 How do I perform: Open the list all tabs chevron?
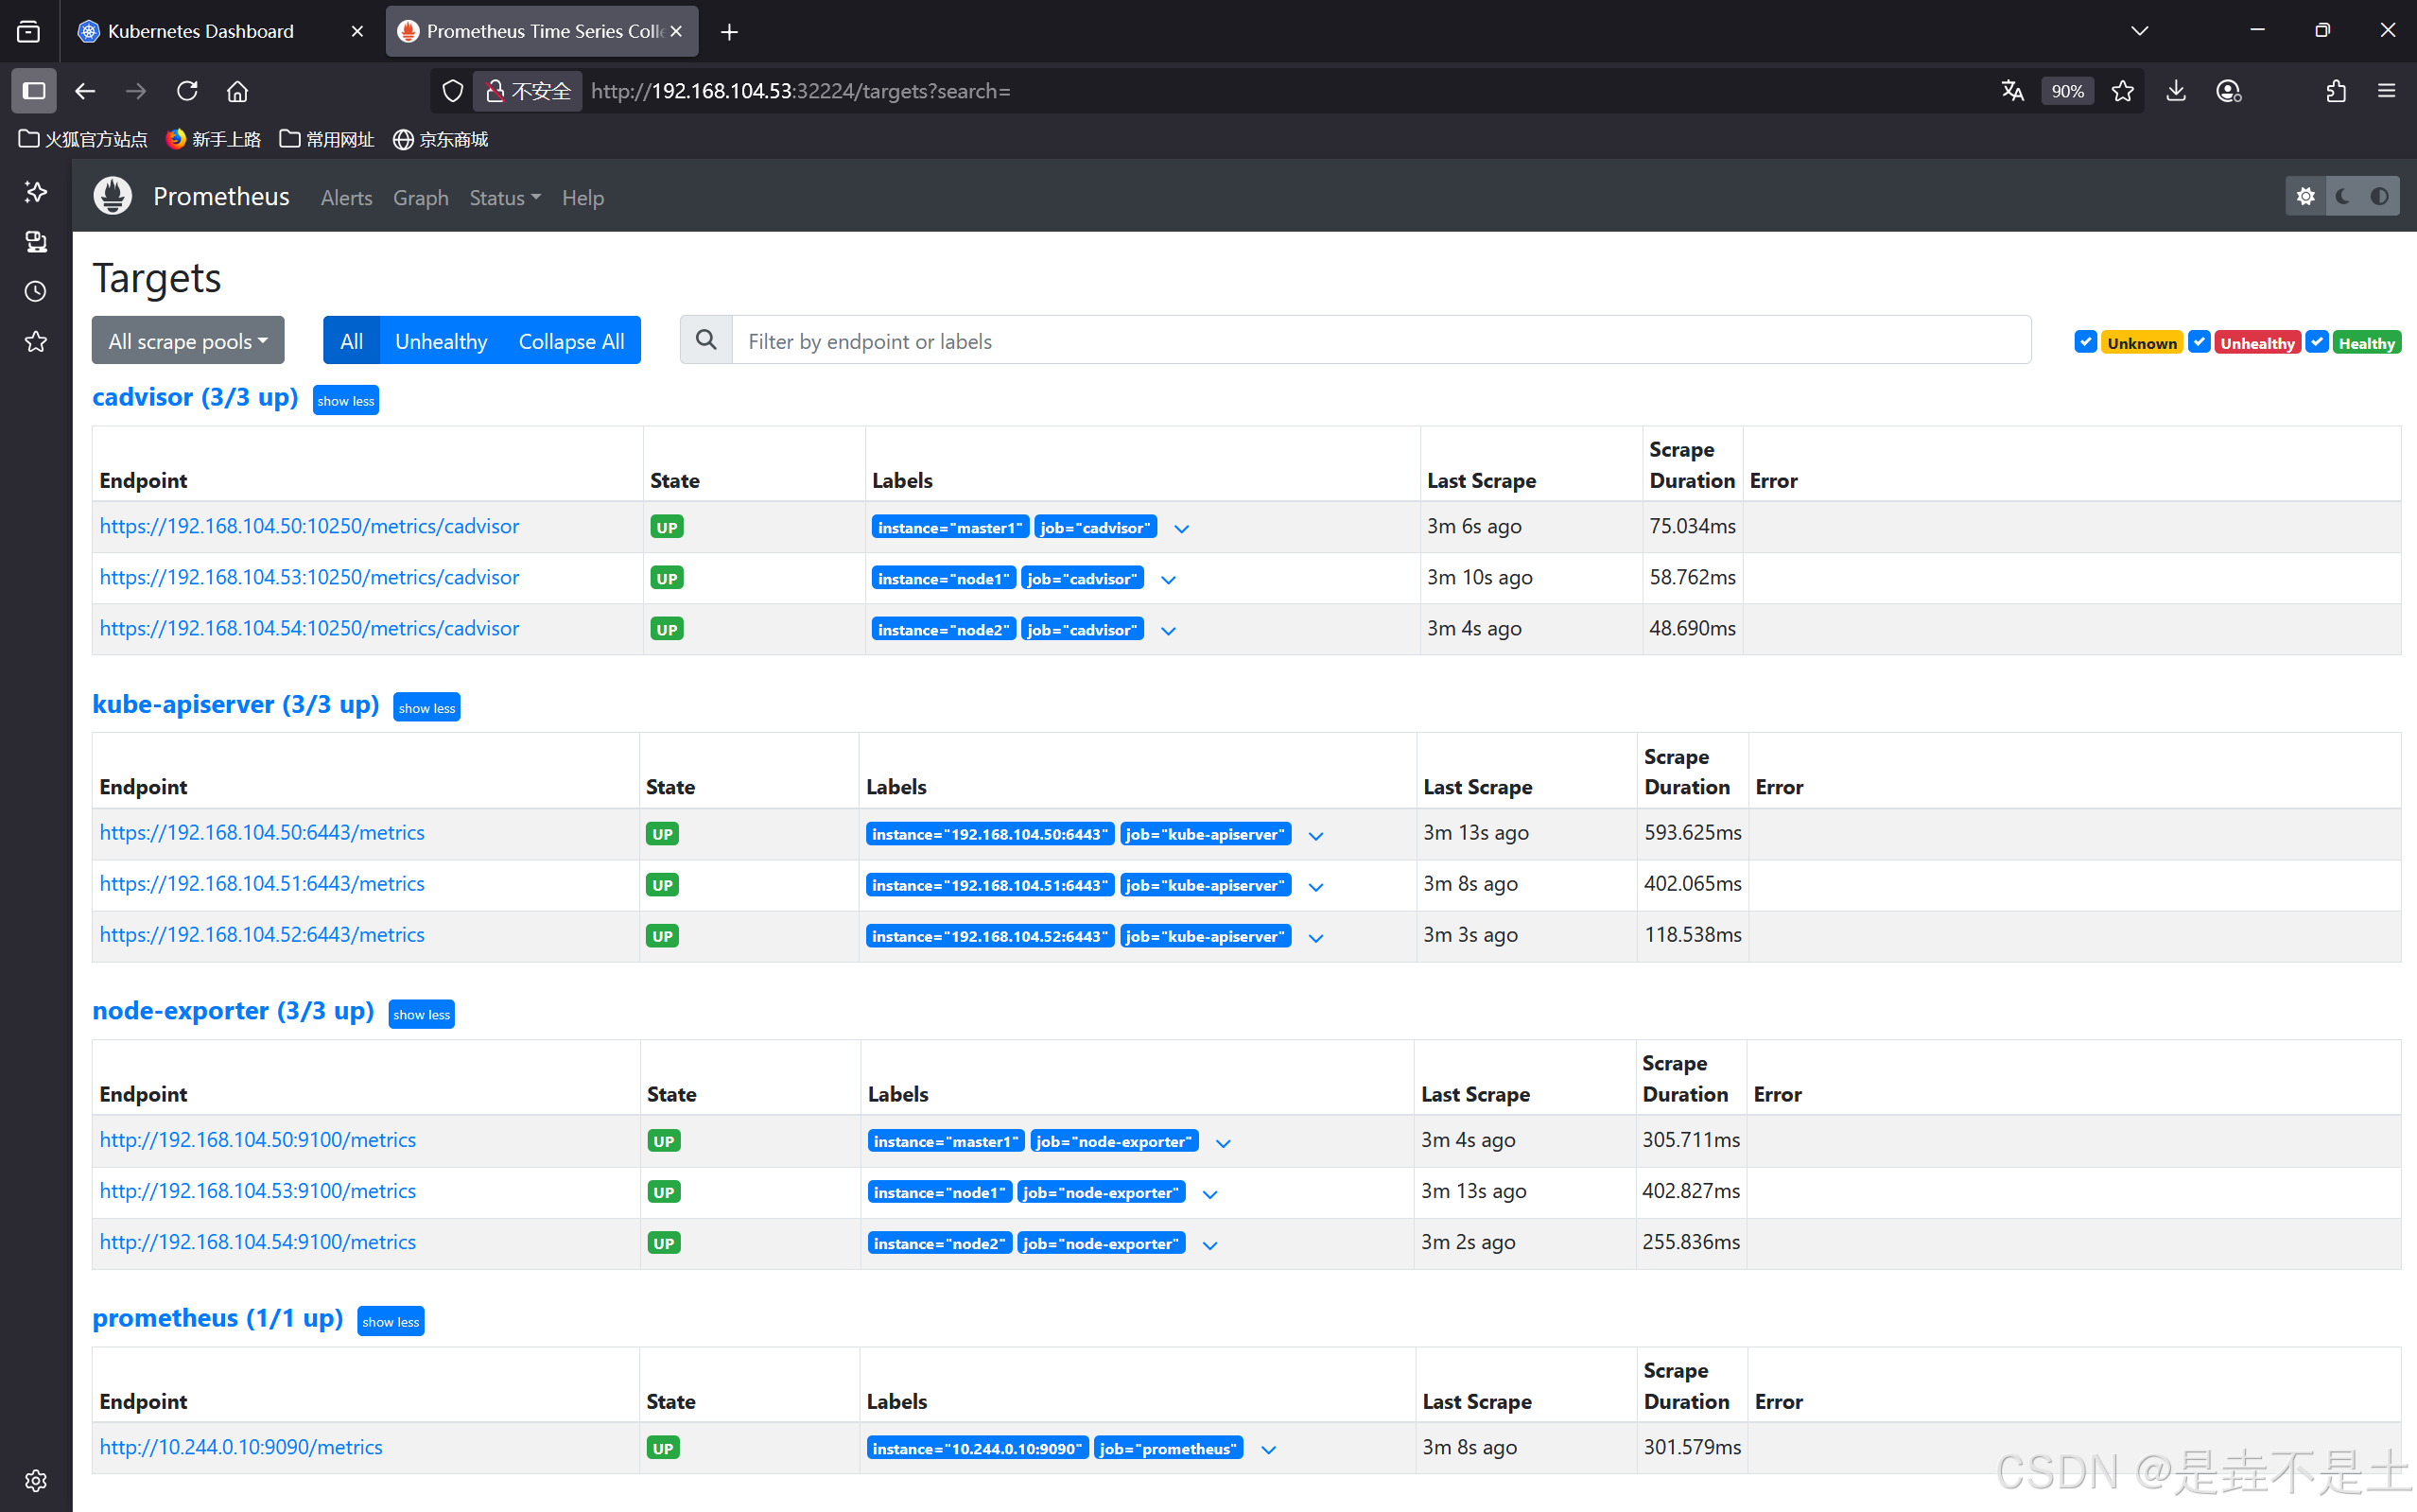click(x=2139, y=31)
